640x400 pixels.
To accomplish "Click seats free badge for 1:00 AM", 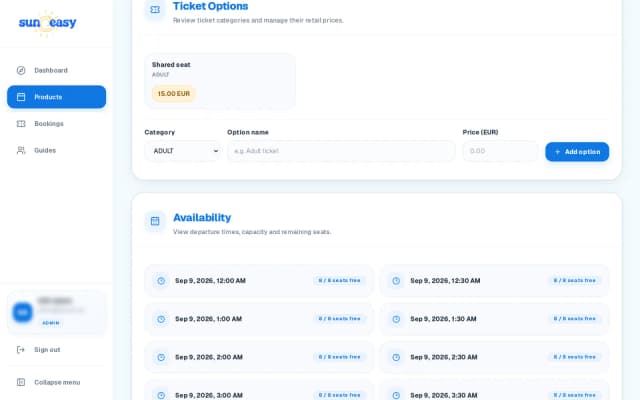I will click(x=340, y=319).
